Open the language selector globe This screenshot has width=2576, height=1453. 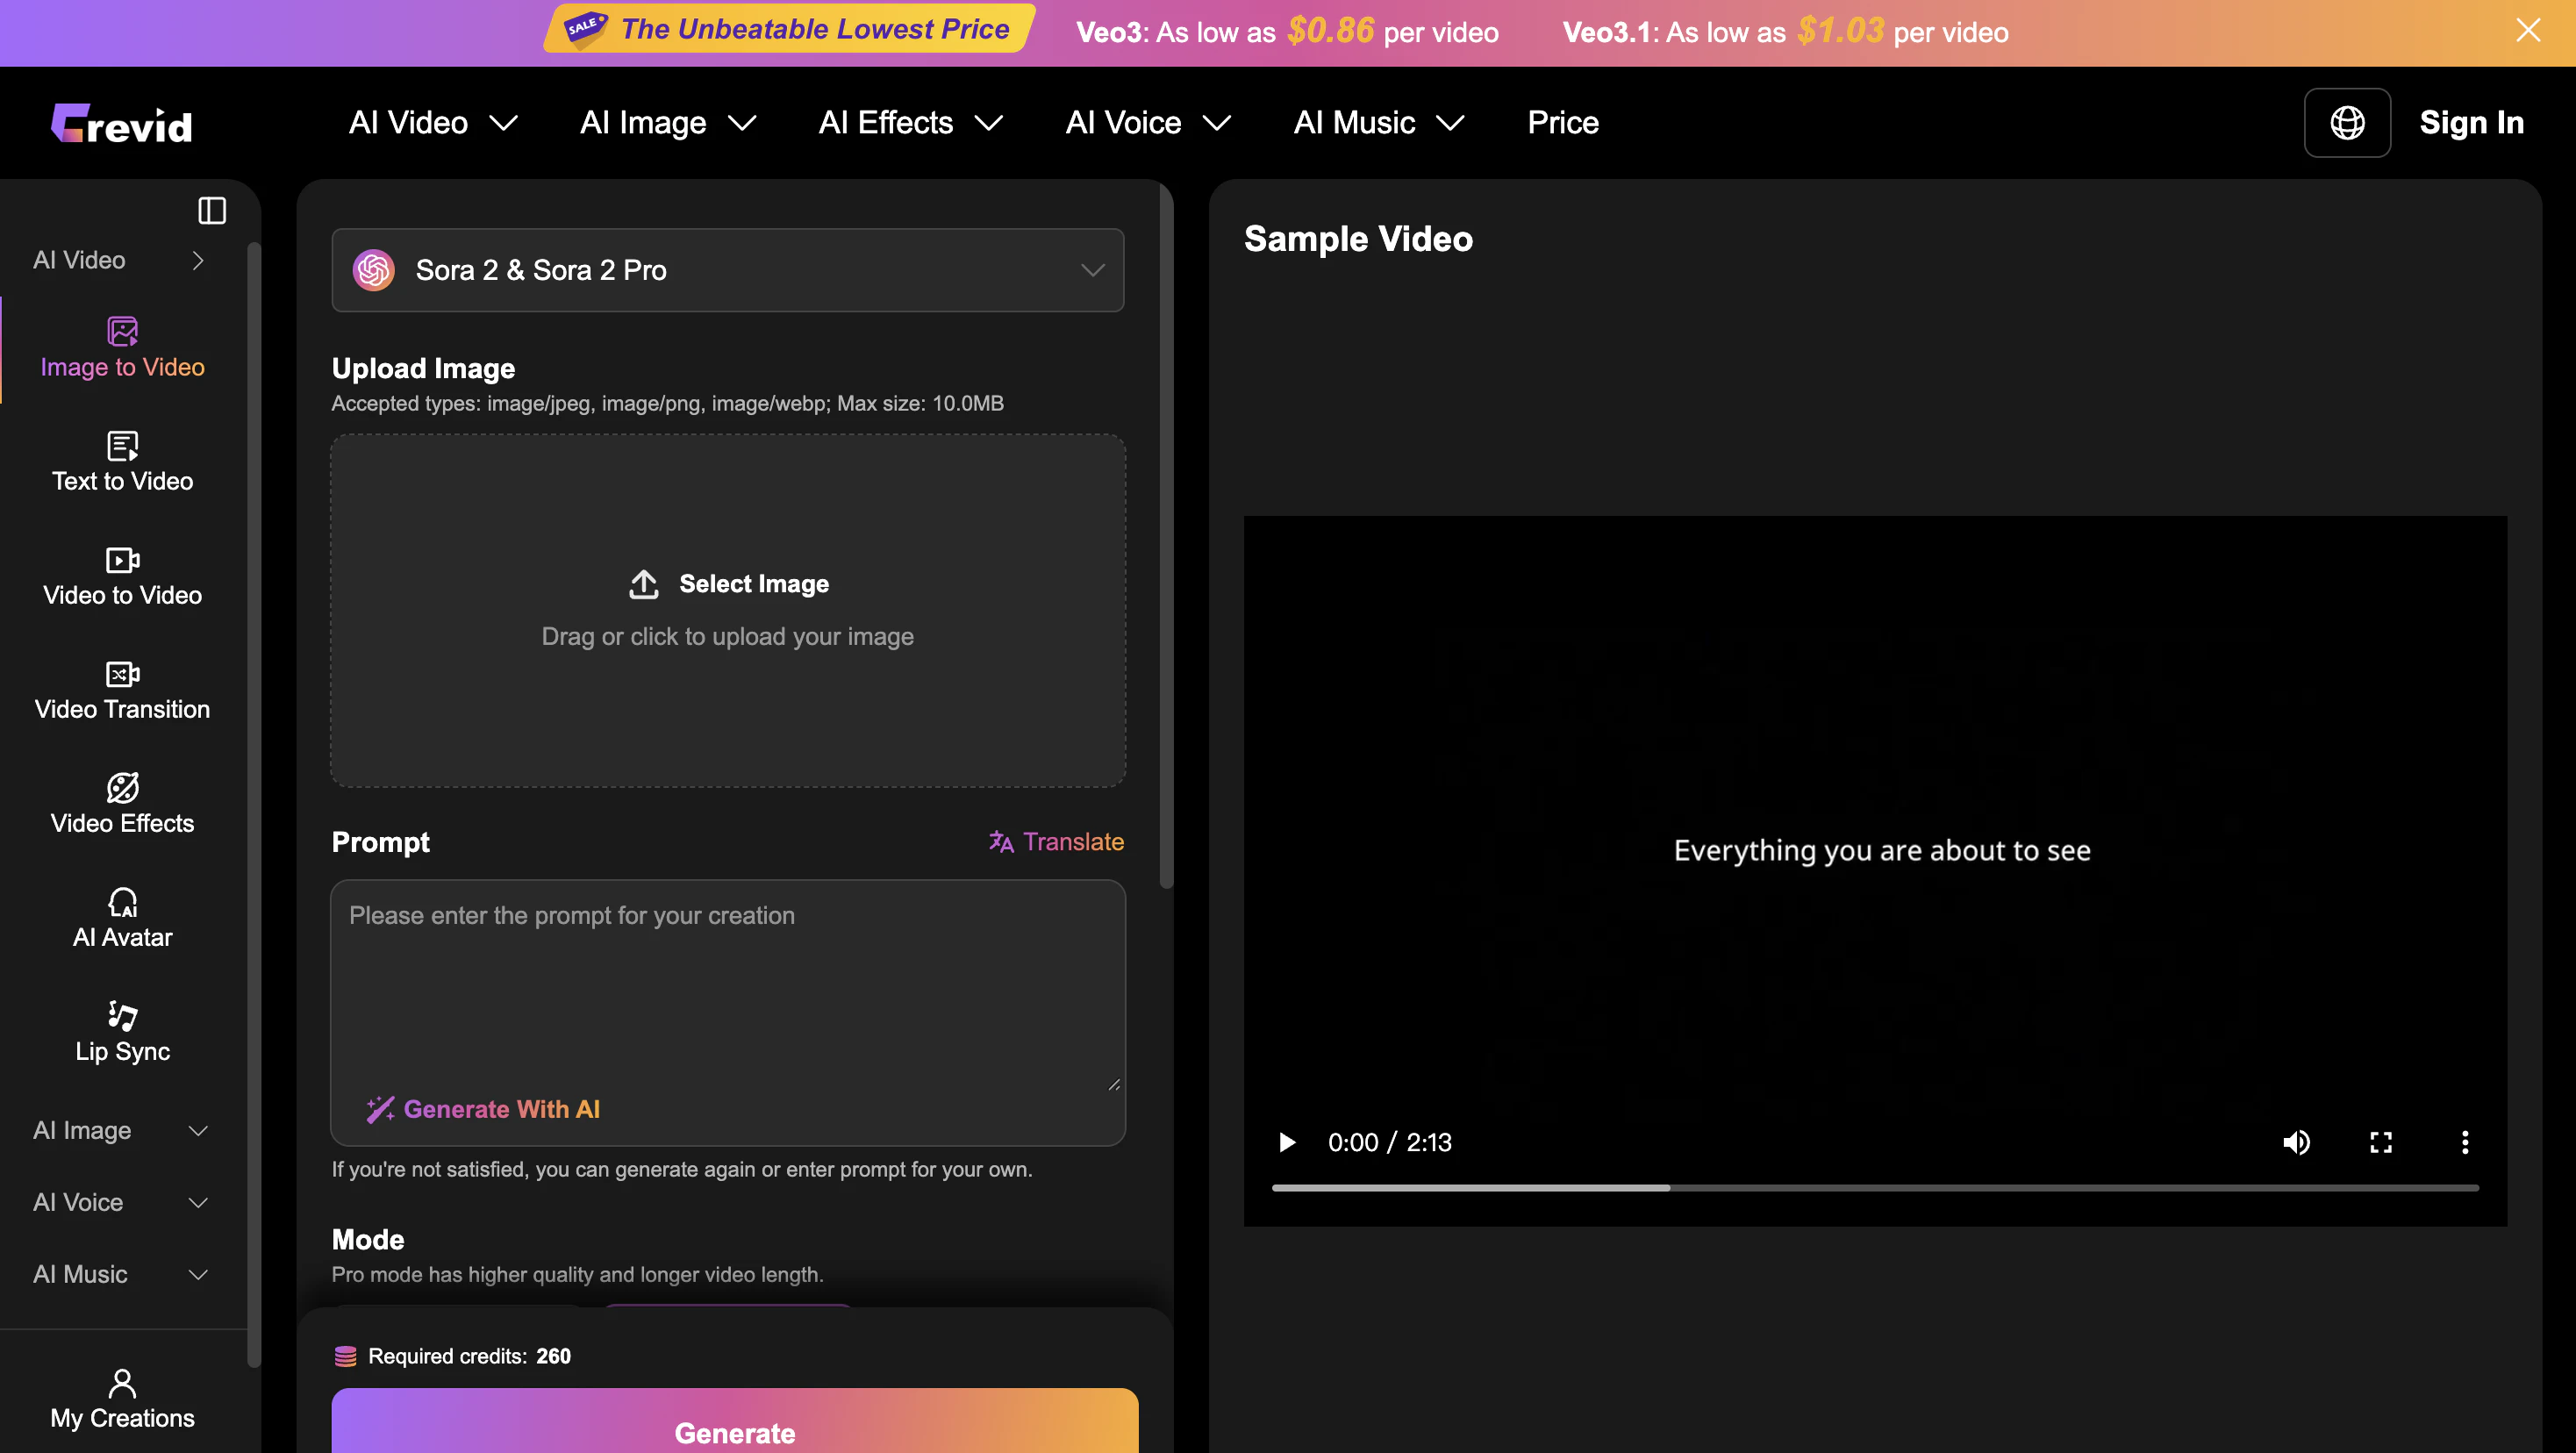coord(2347,122)
